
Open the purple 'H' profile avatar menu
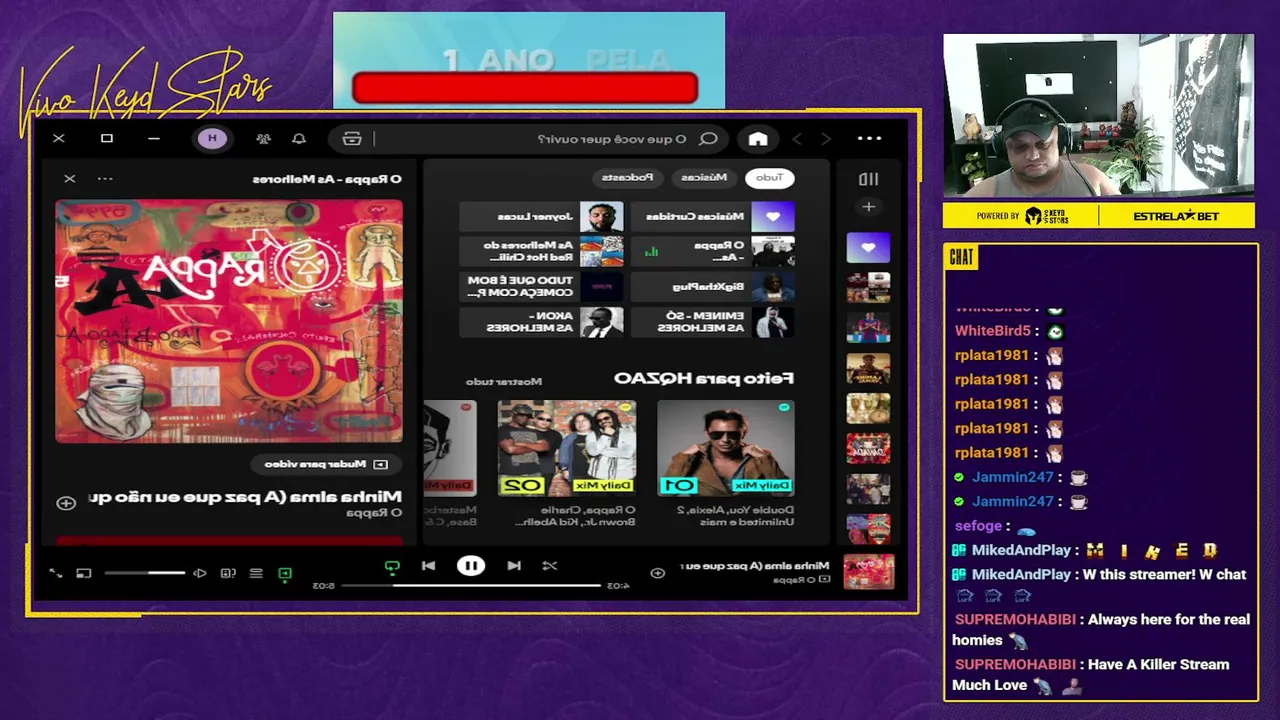[212, 139]
